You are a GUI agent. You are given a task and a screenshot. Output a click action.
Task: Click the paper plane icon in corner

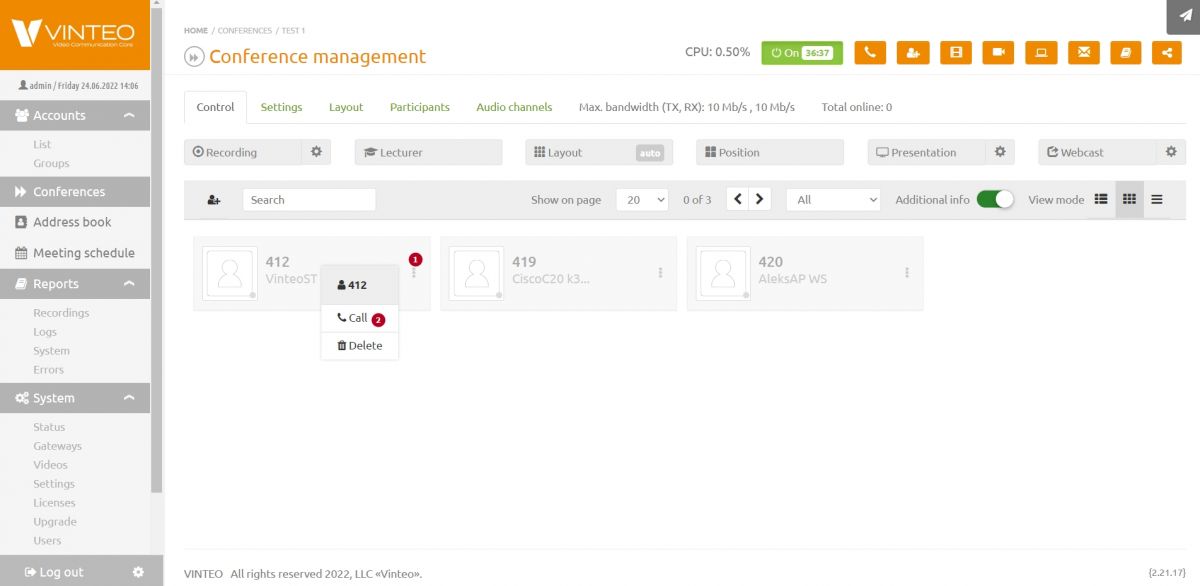[1184, 16]
